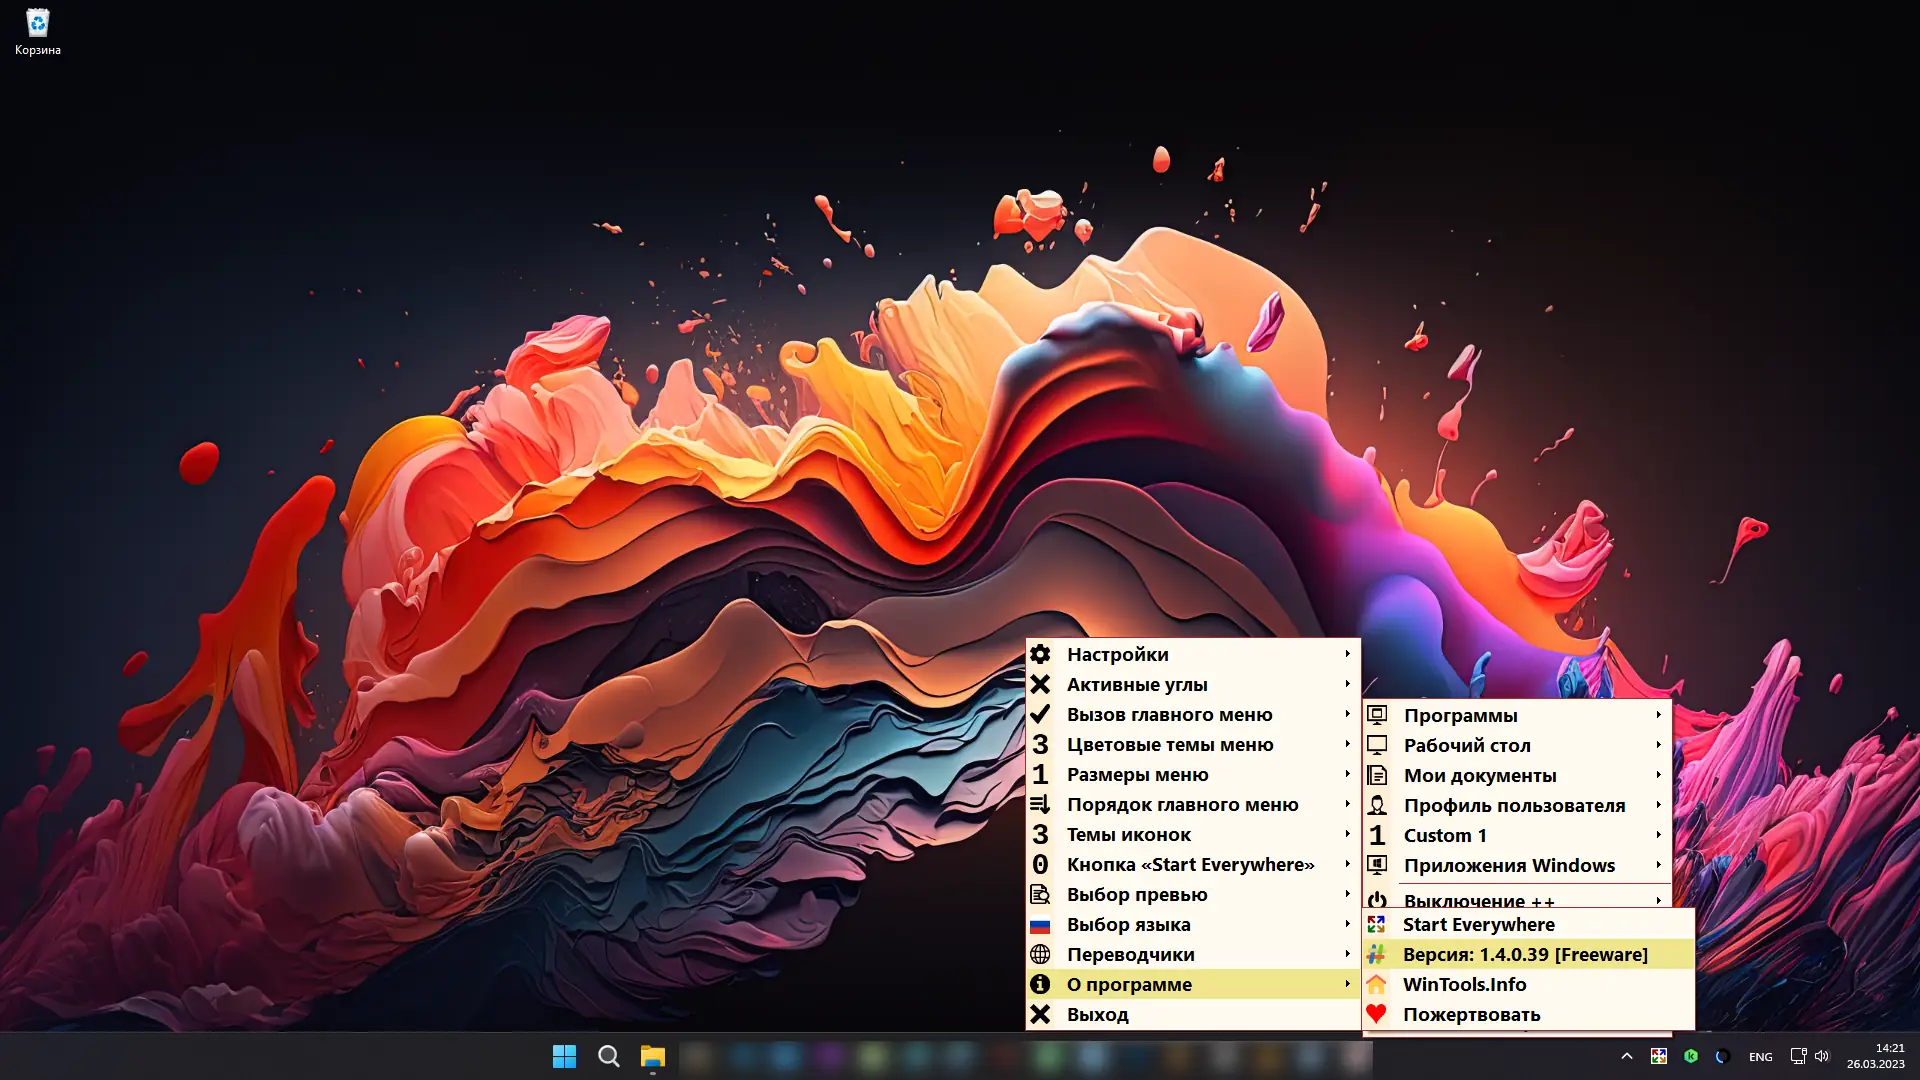Open the Активные углы menu item
Image resolution: width=1920 pixels, height=1080 pixels.
[x=1137, y=685]
